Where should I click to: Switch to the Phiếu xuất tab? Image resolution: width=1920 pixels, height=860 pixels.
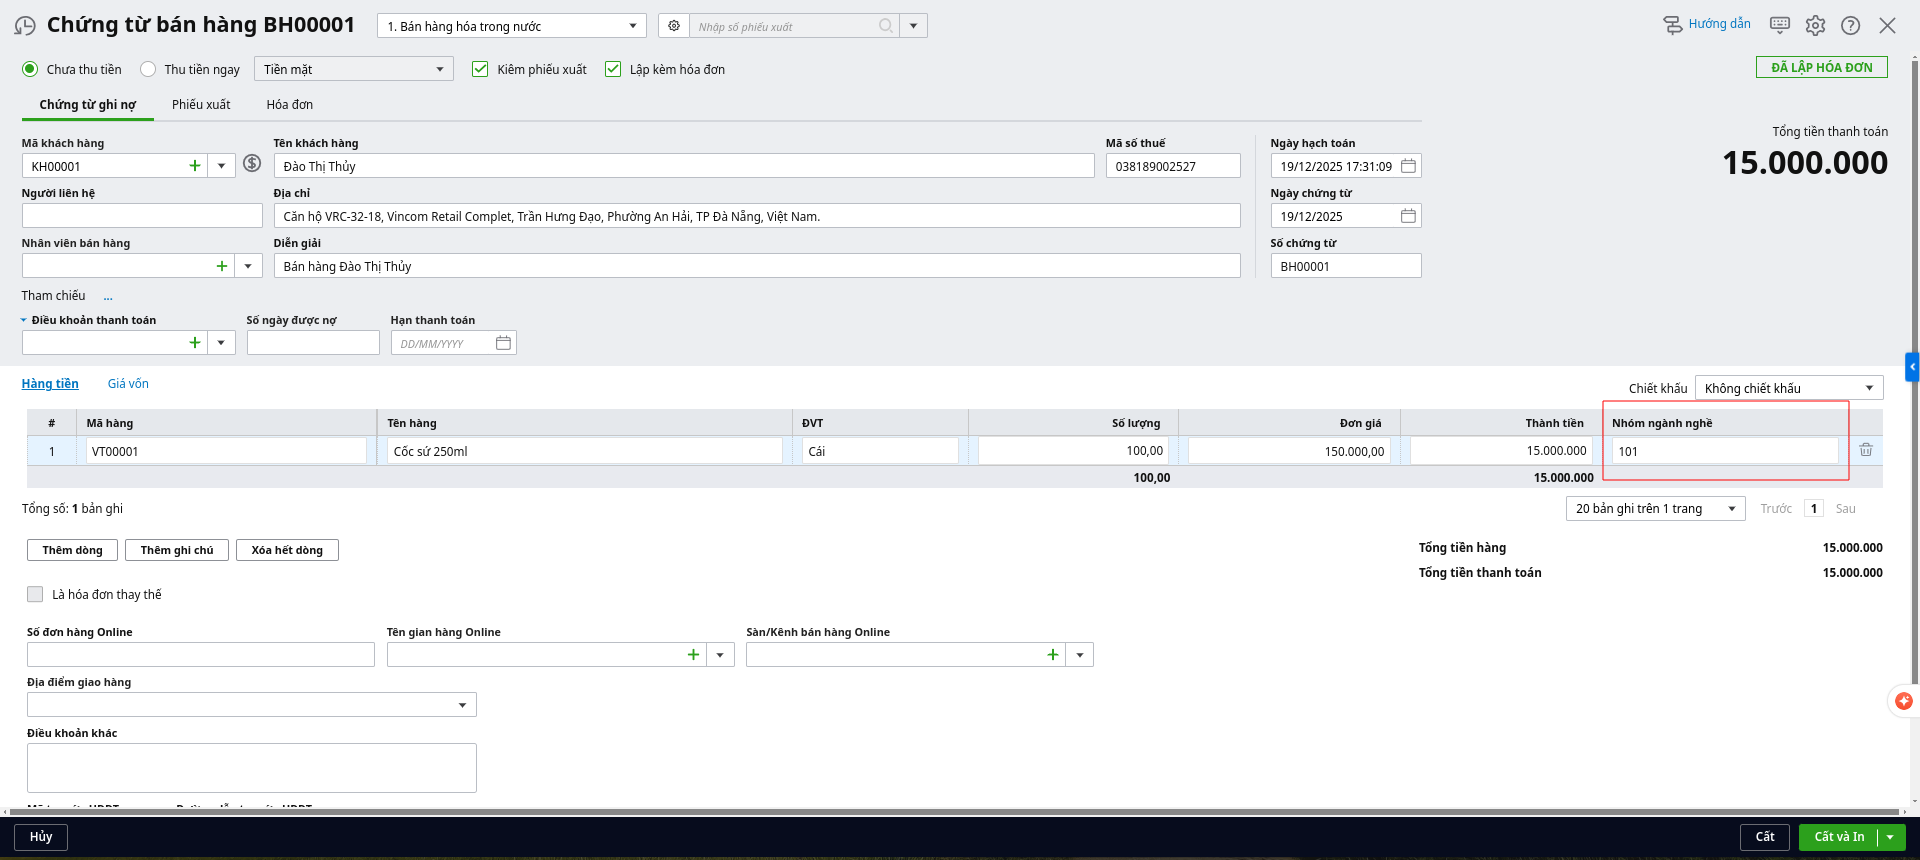[x=201, y=105]
